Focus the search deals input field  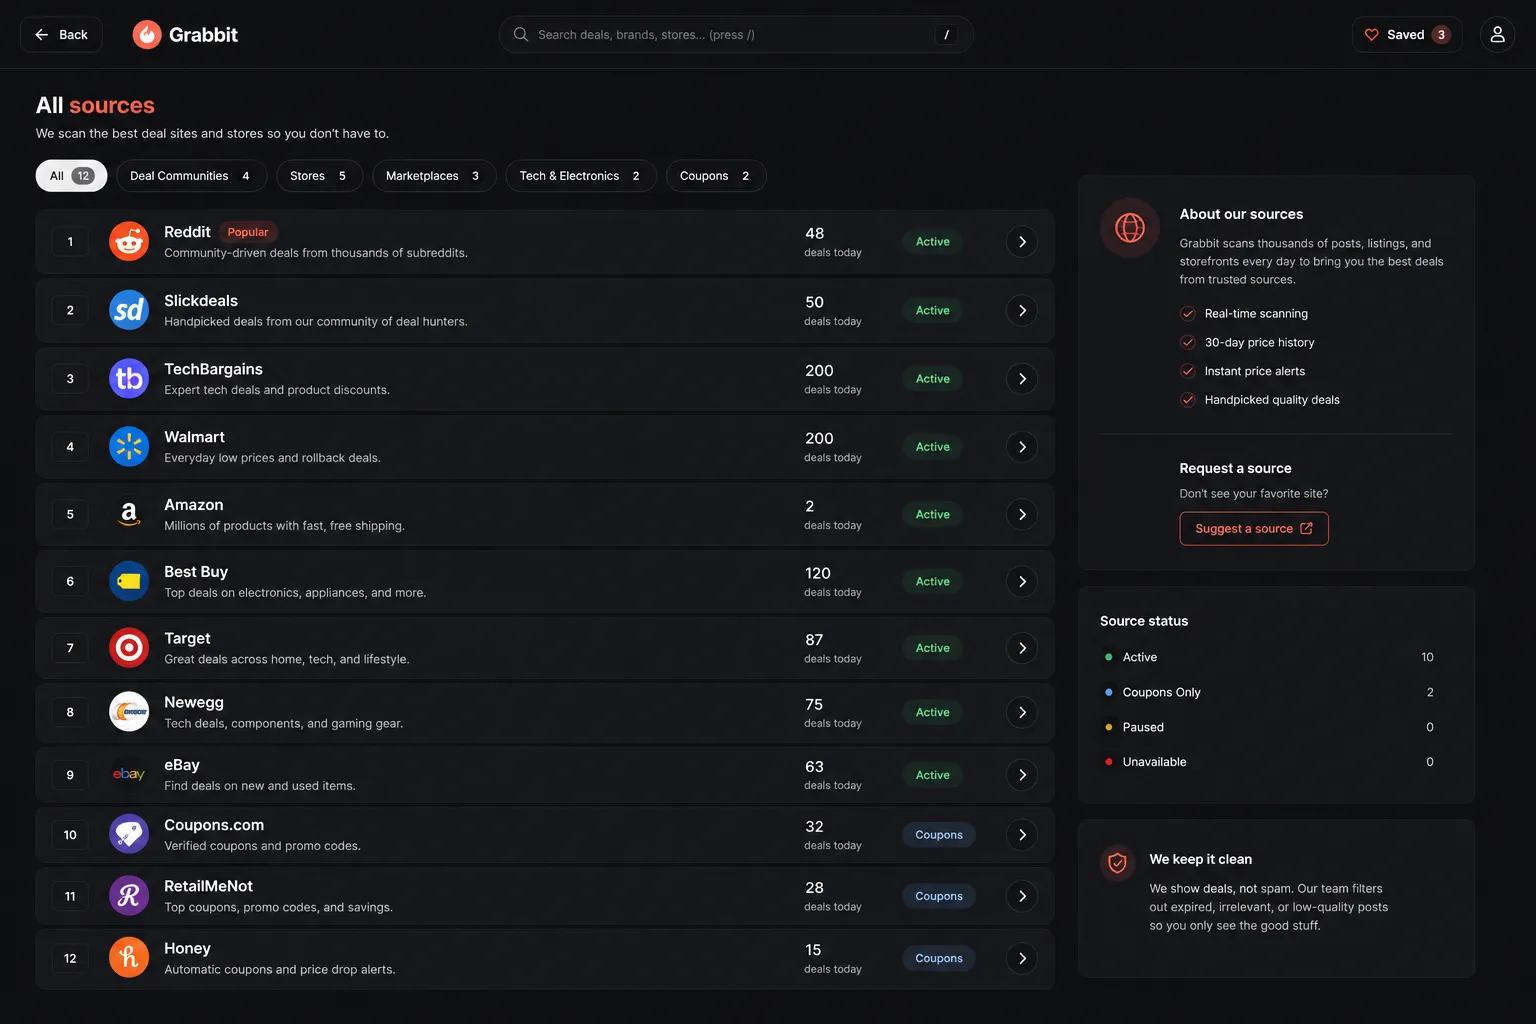click(736, 35)
